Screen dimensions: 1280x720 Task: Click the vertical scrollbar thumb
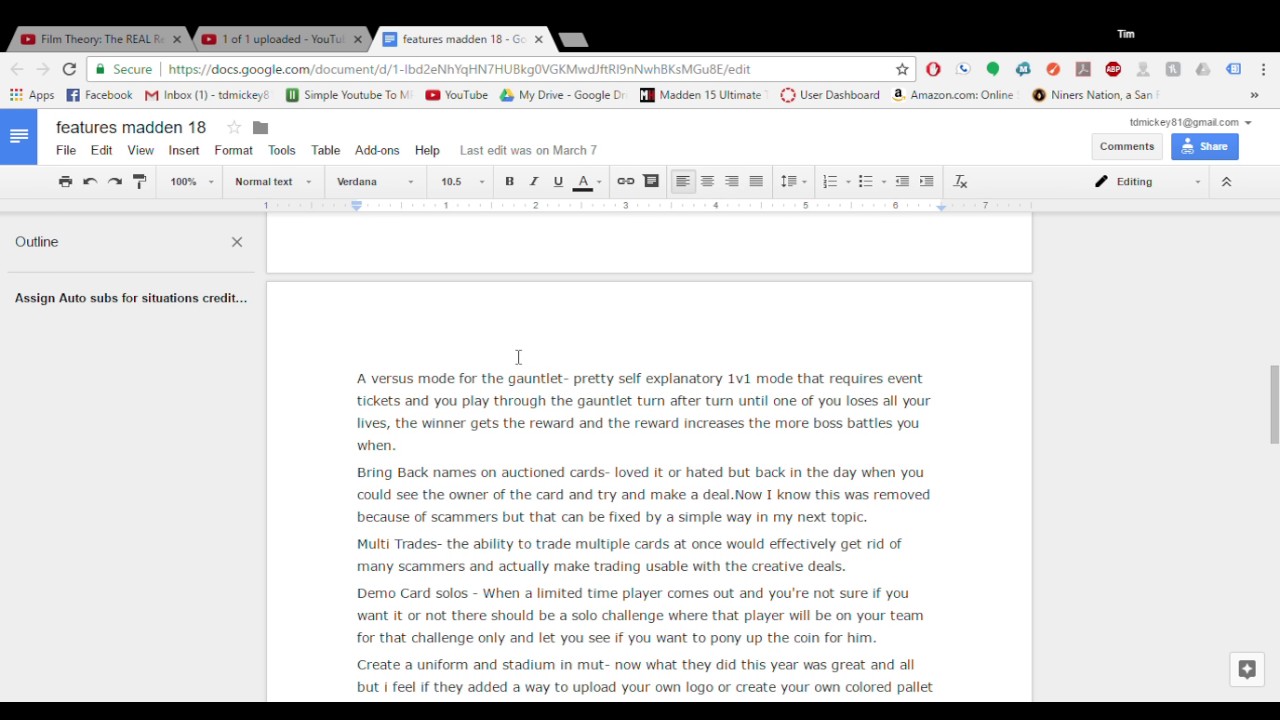[x=1274, y=405]
